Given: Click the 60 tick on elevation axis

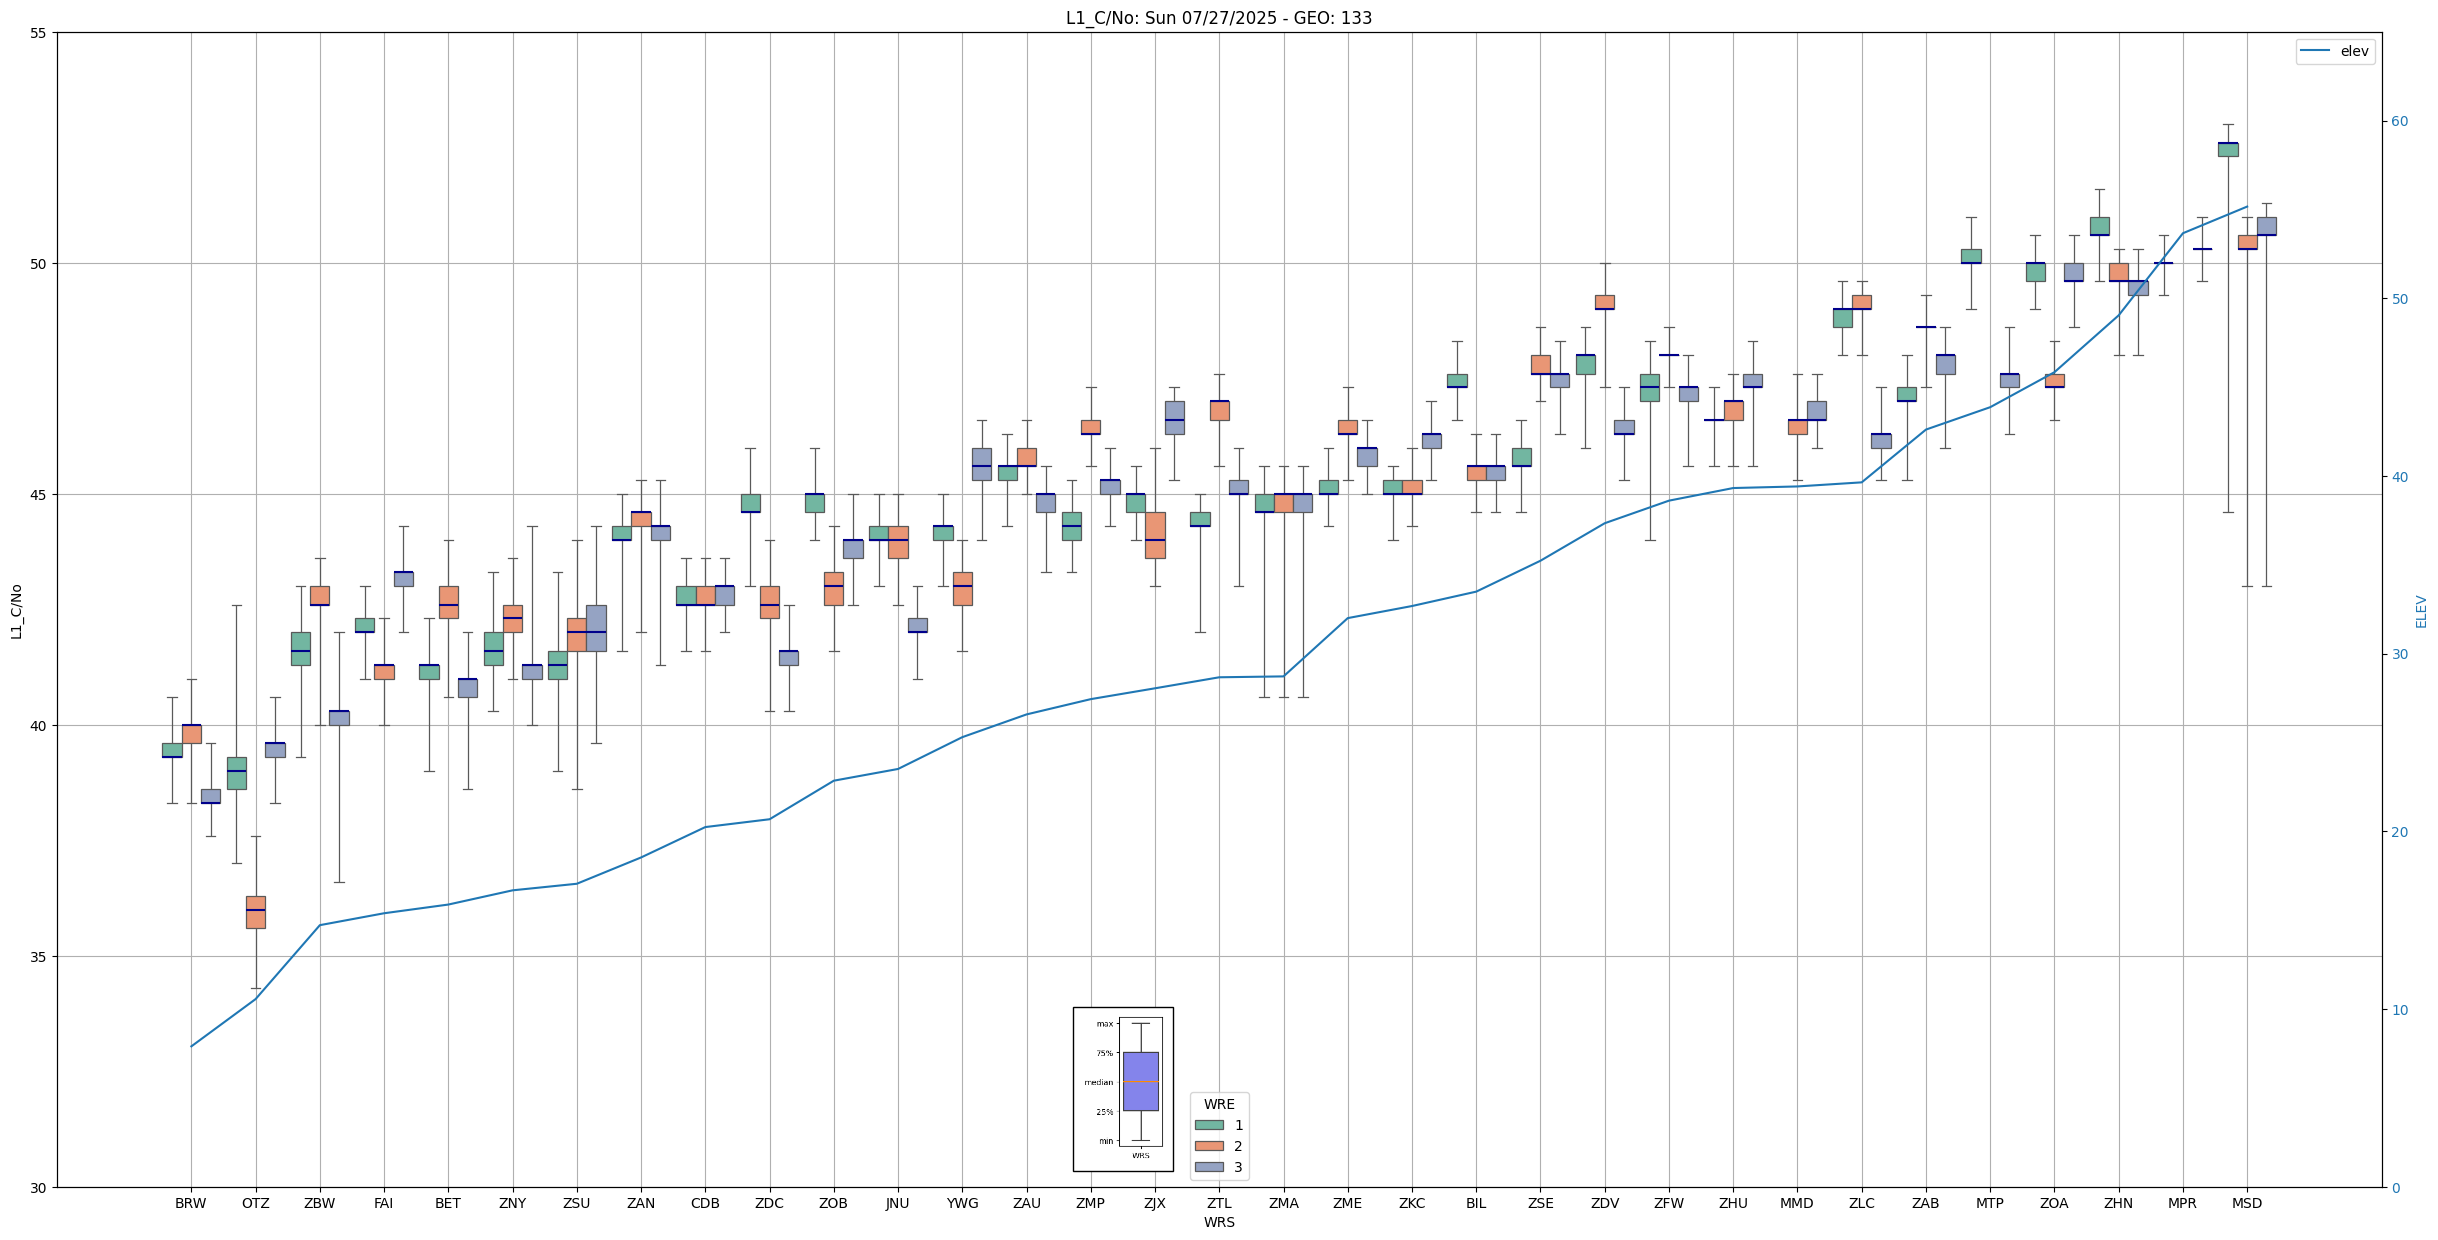Looking at the screenshot, I should coord(2399,121).
